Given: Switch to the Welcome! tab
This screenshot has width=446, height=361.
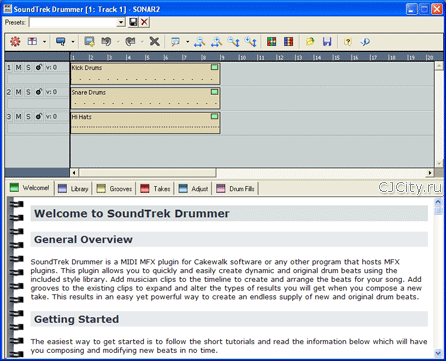Looking at the screenshot, I should (x=30, y=188).
